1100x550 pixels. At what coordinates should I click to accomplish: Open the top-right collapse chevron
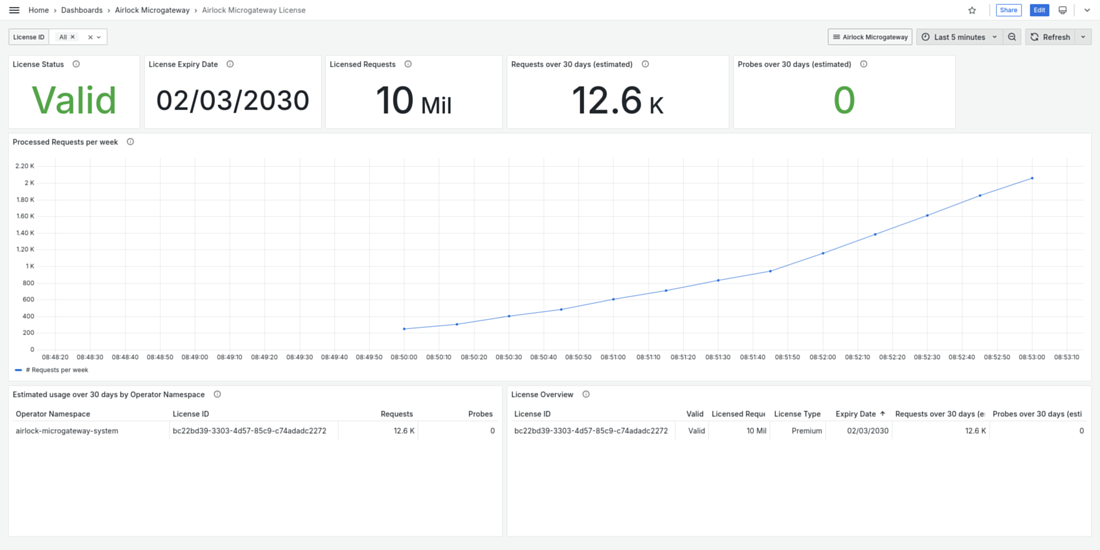click(1087, 10)
